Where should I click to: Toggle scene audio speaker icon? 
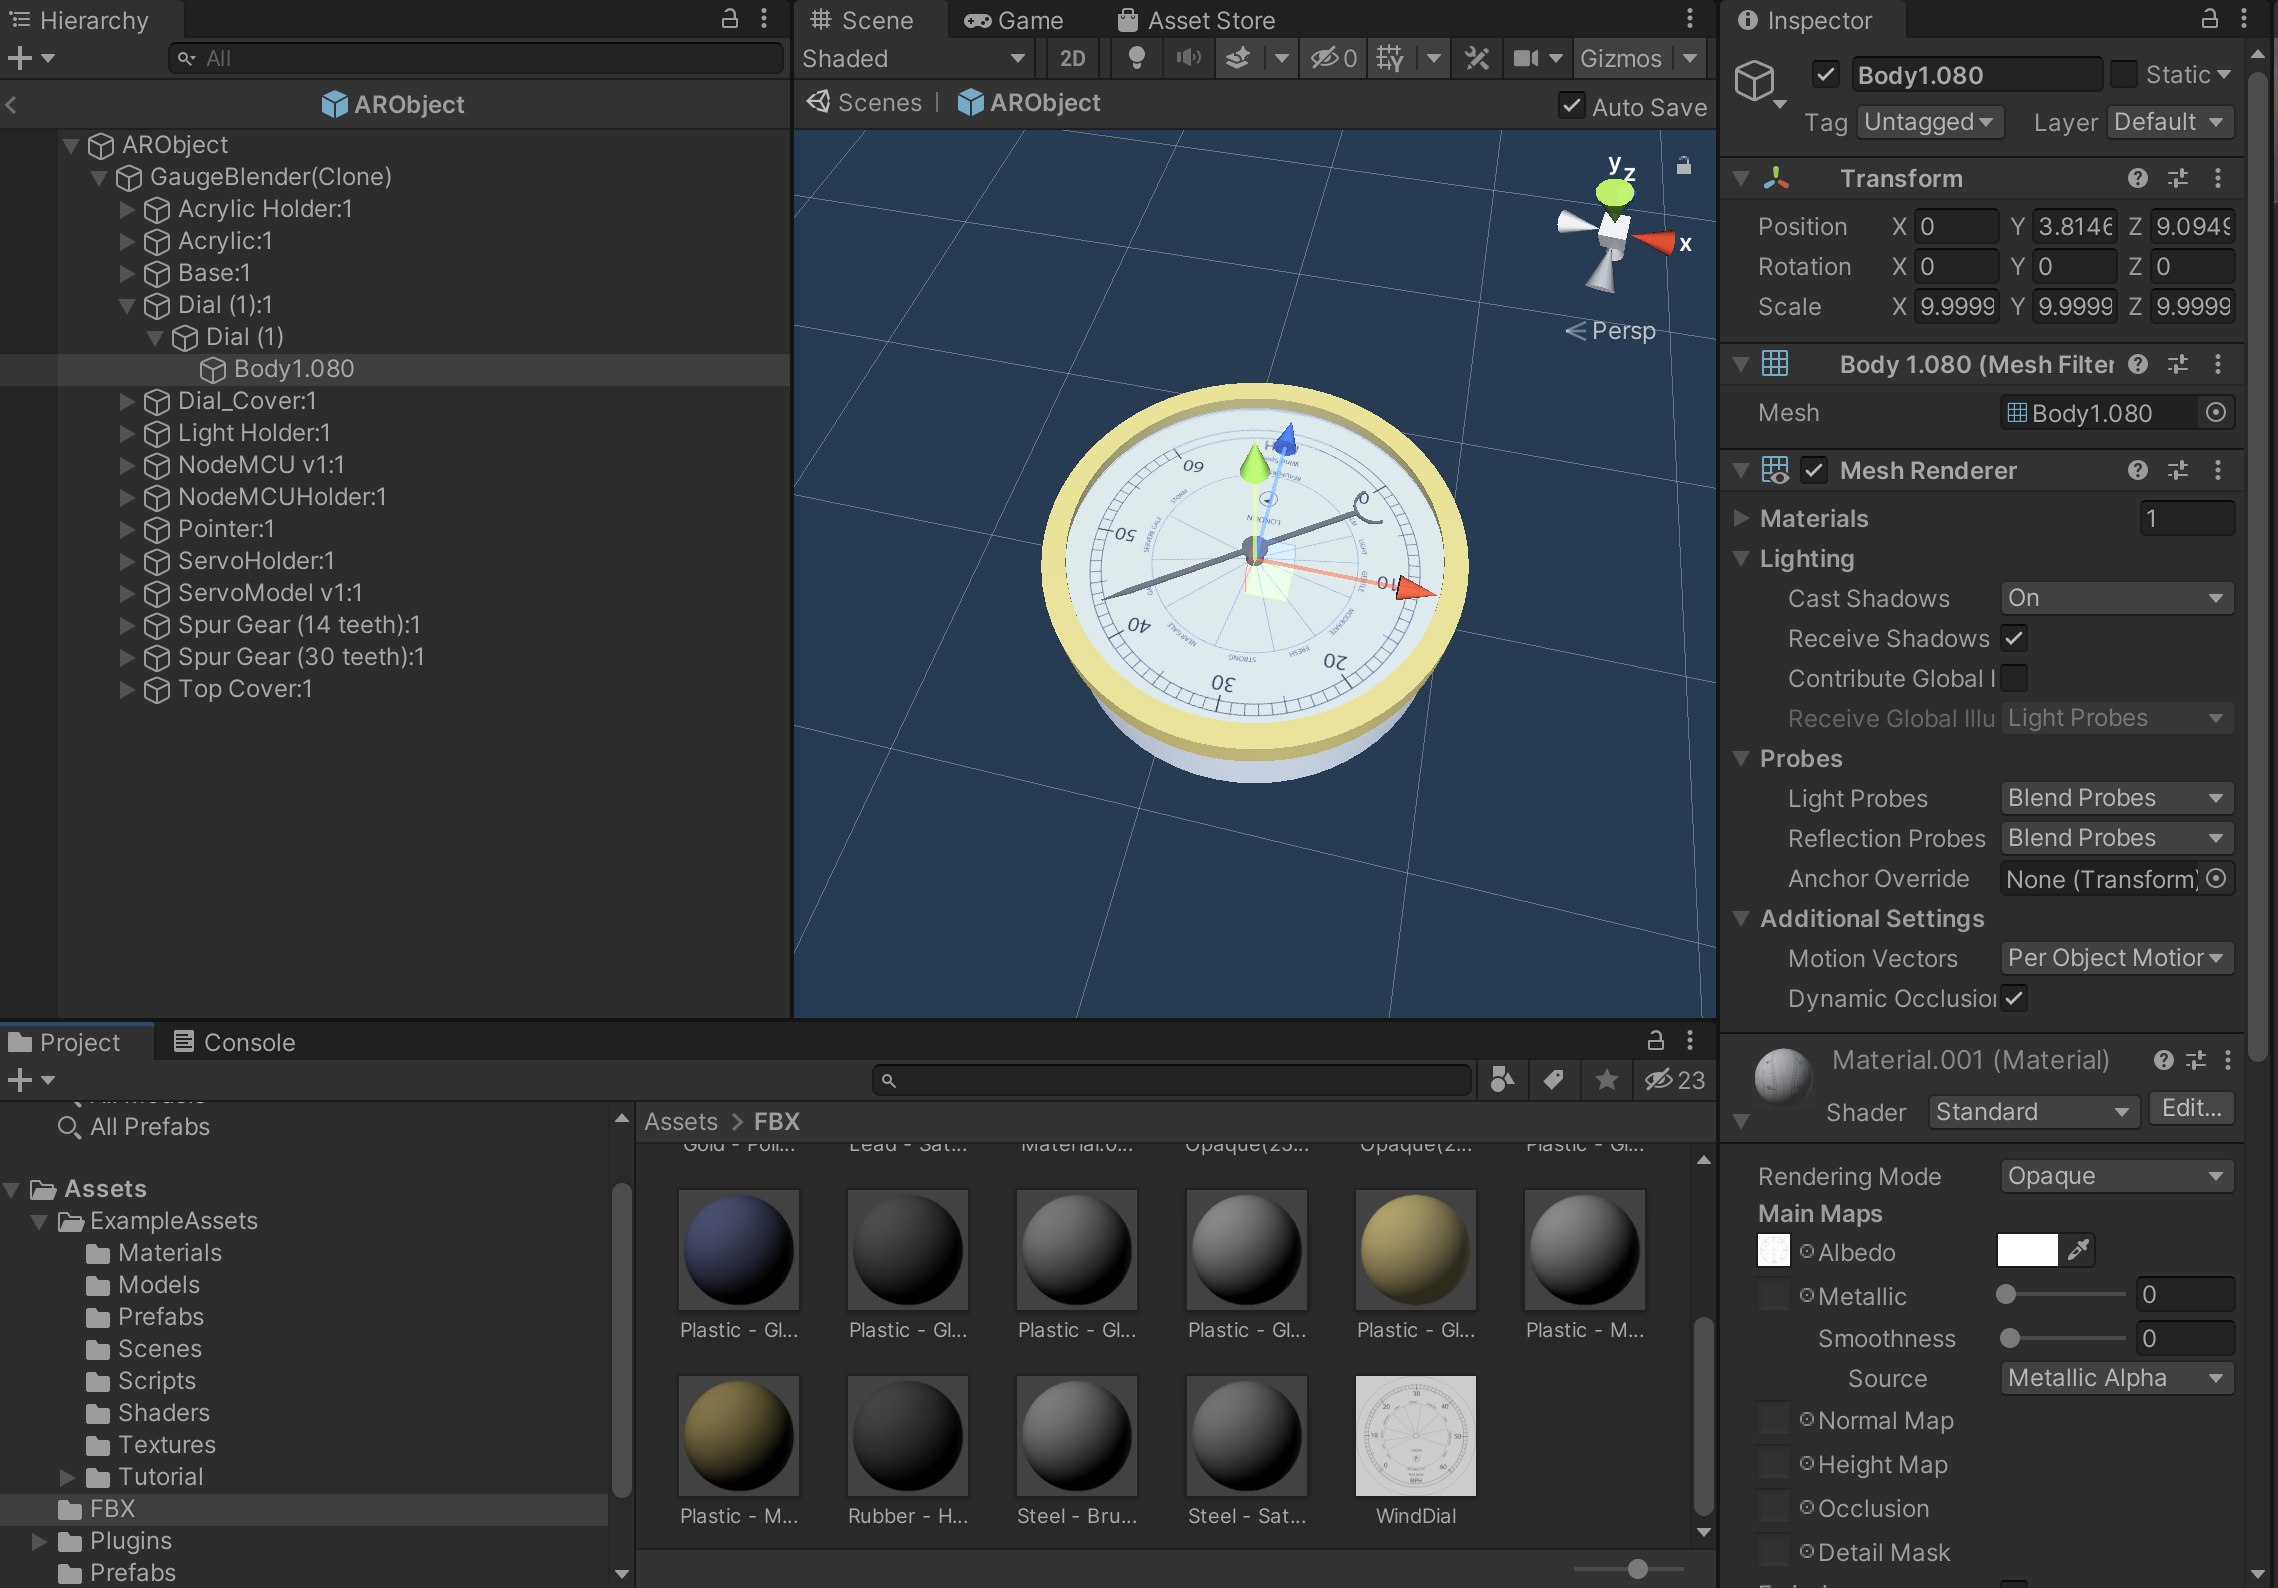pos(1188,58)
